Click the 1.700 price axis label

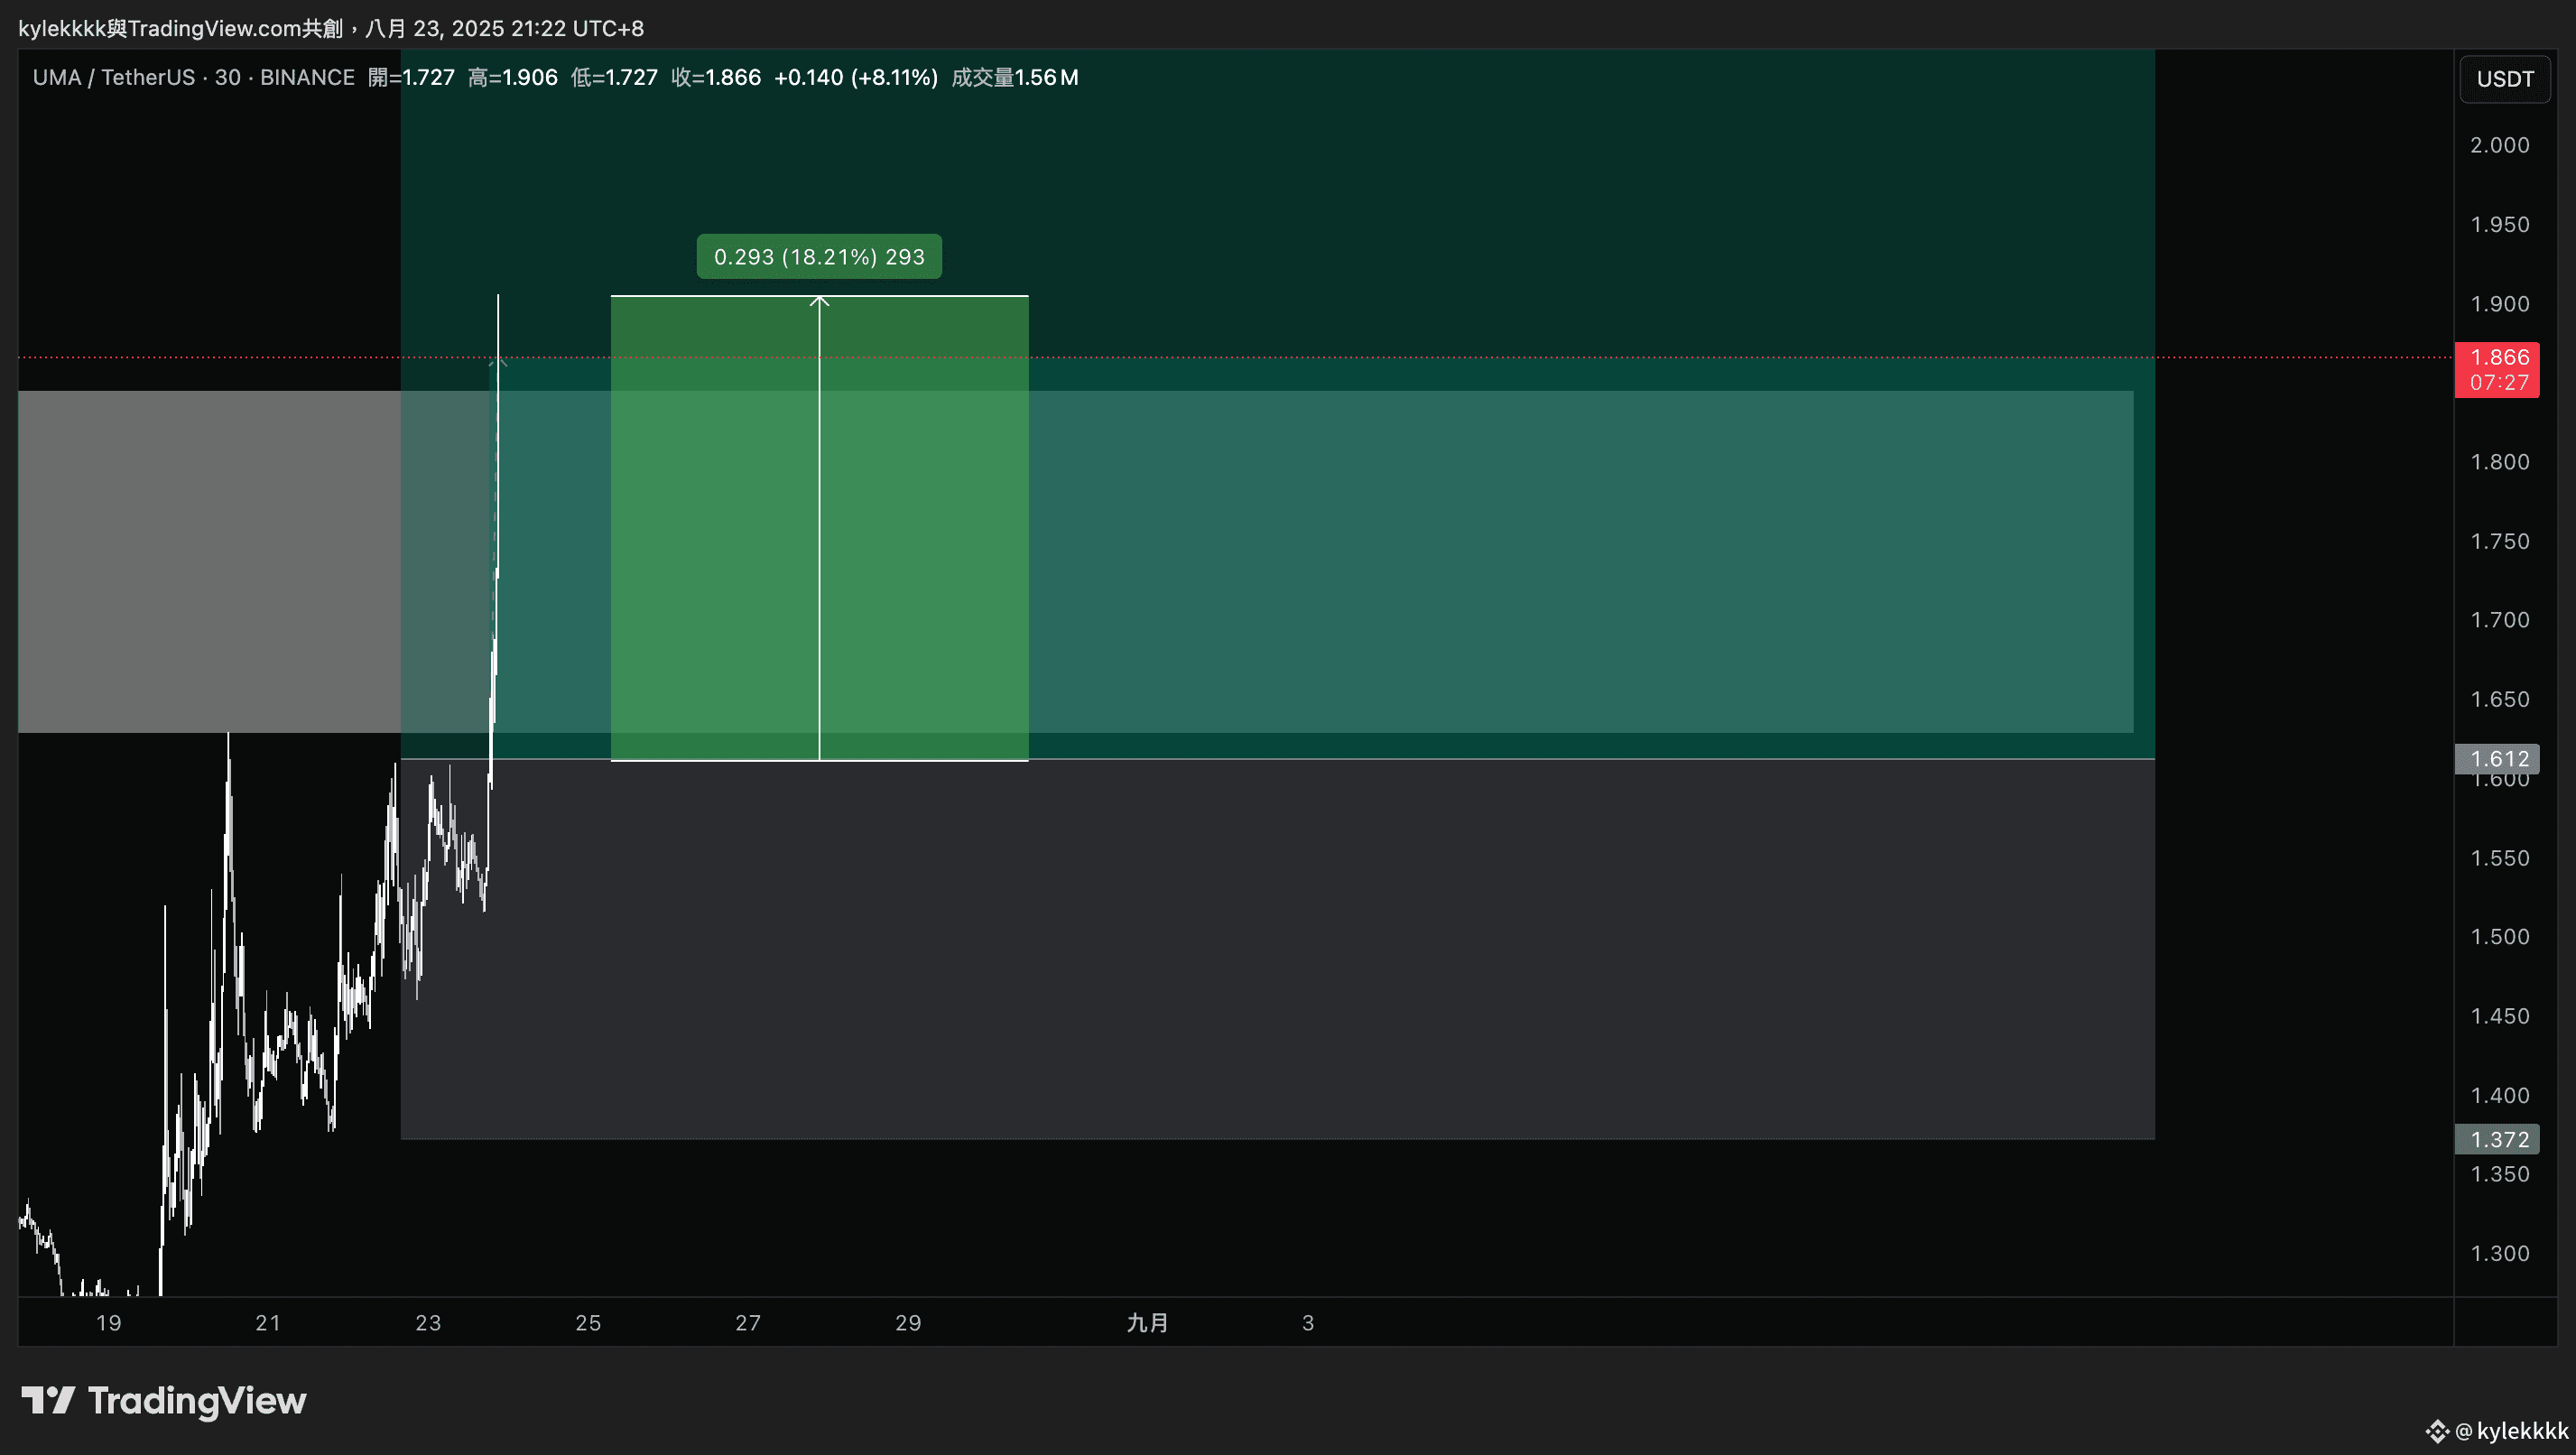click(2499, 620)
